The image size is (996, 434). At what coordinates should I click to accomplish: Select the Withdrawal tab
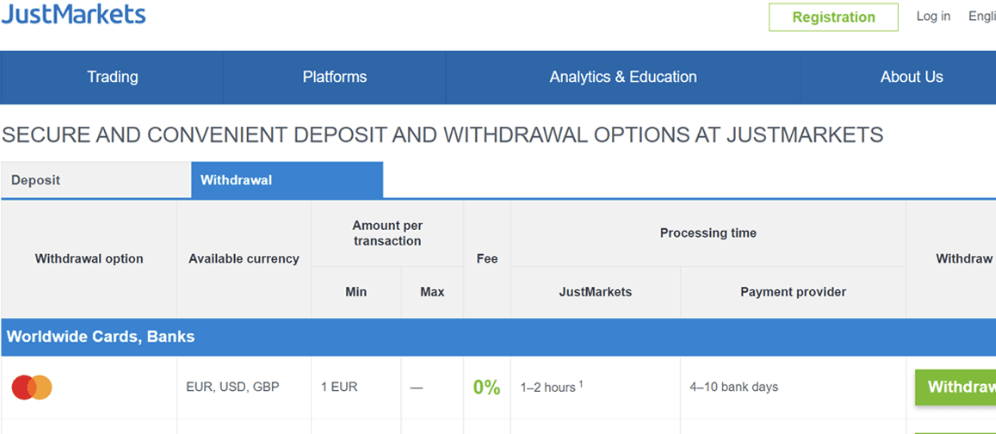coord(236,180)
